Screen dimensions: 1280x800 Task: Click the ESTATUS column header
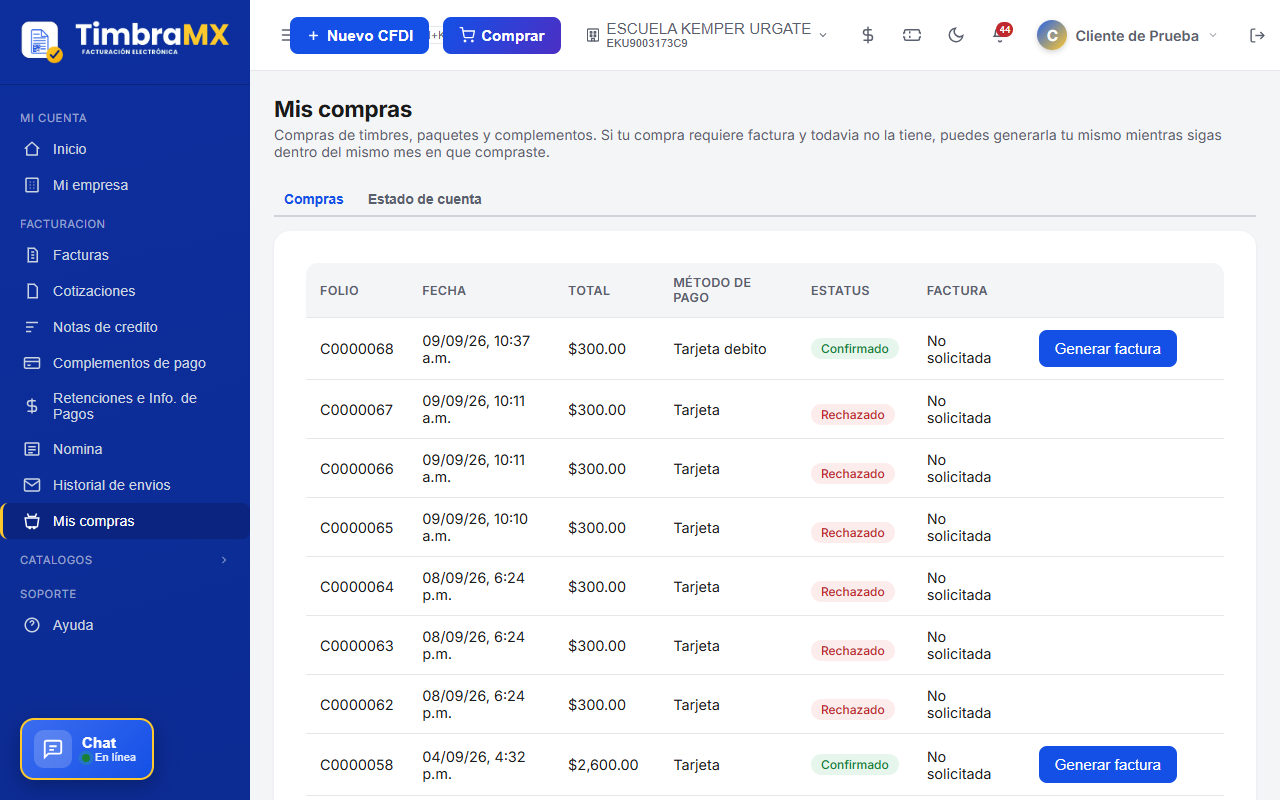[x=840, y=291]
